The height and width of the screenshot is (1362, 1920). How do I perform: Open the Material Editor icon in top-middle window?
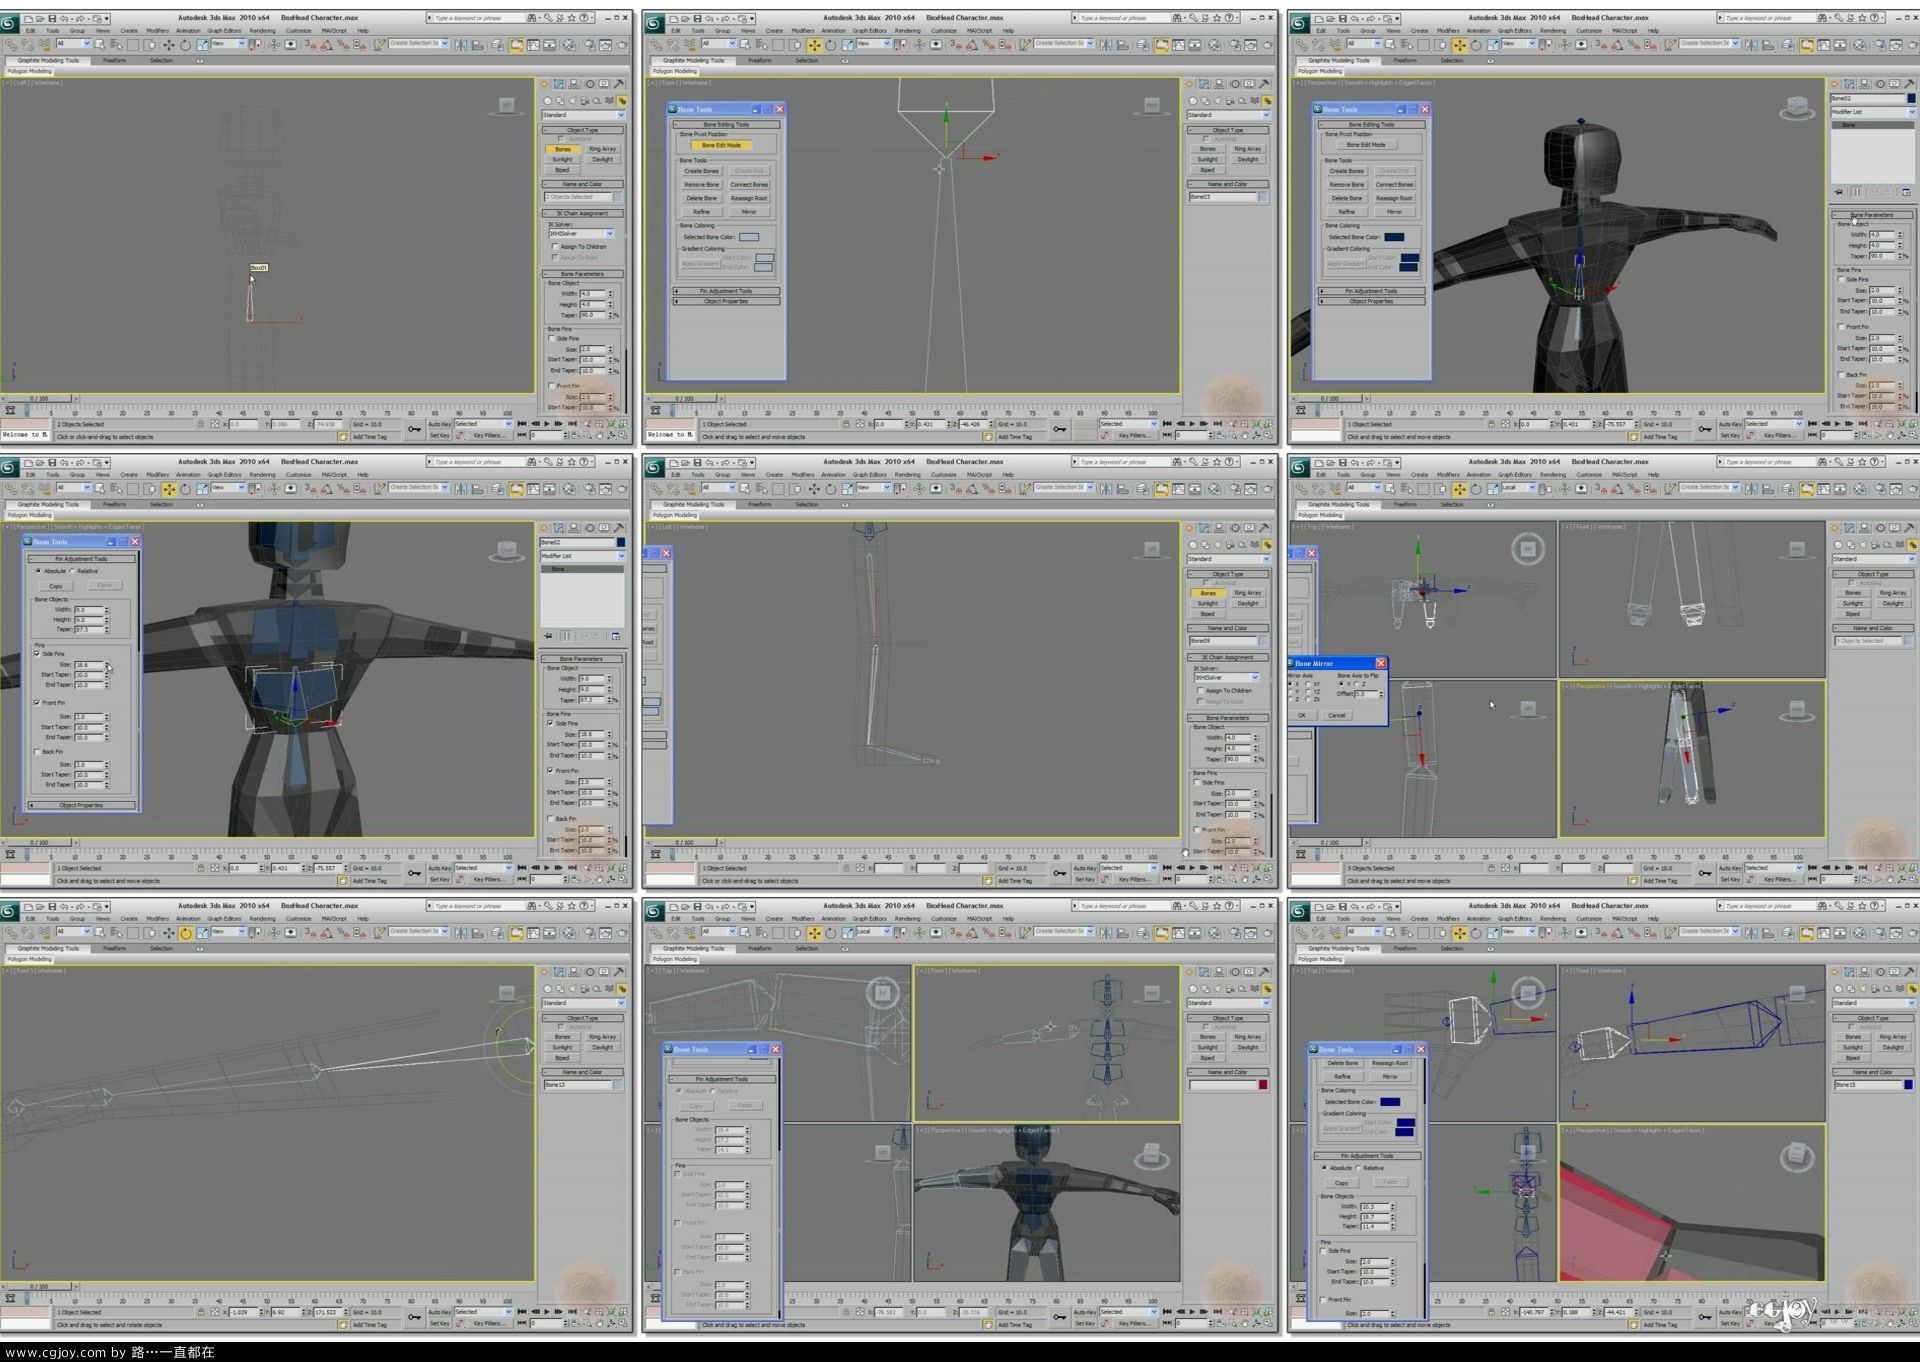coord(1215,45)
